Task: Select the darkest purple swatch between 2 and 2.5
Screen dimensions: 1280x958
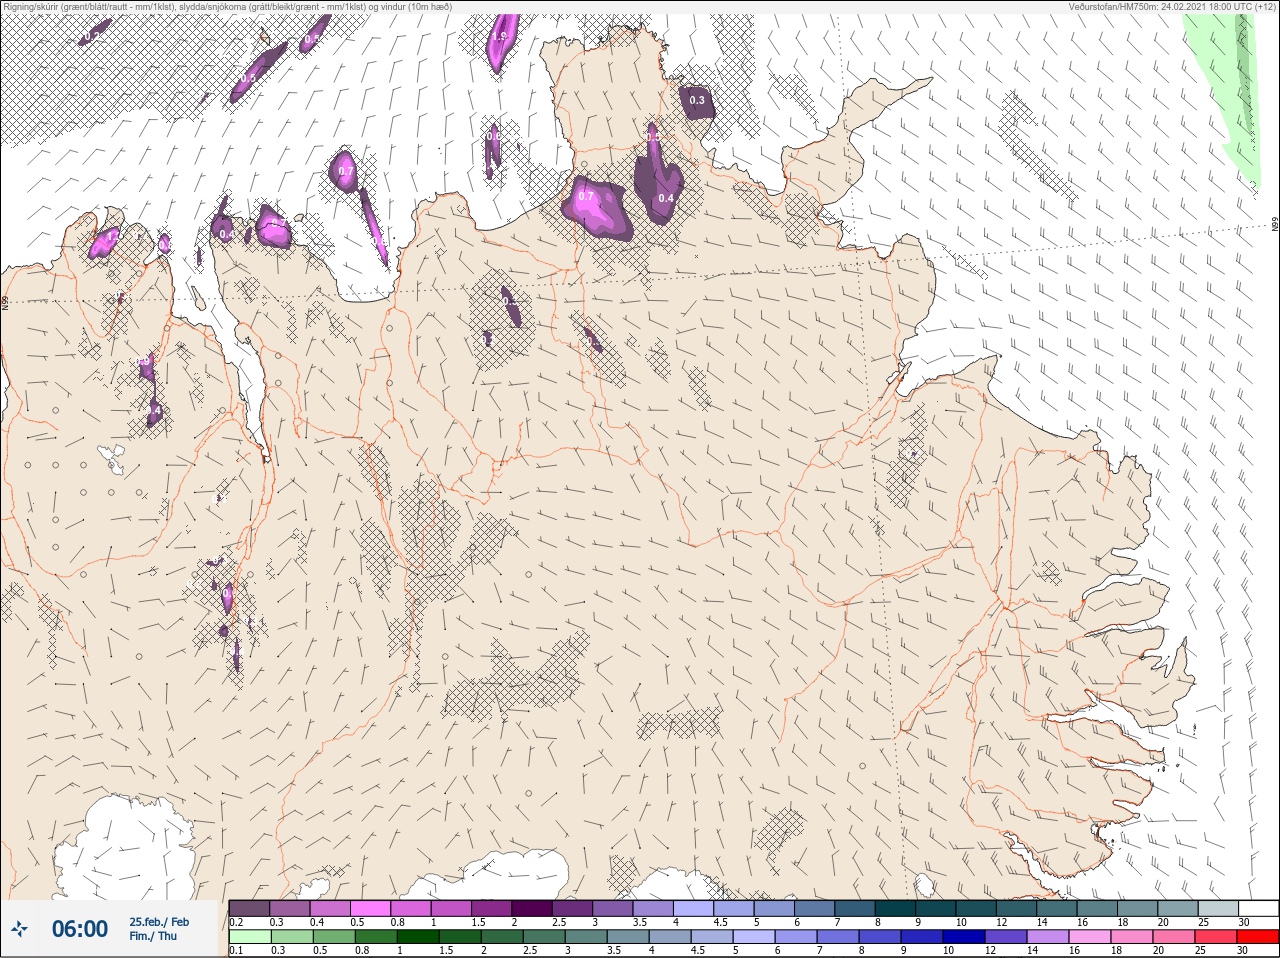Action: click(533, 908)
